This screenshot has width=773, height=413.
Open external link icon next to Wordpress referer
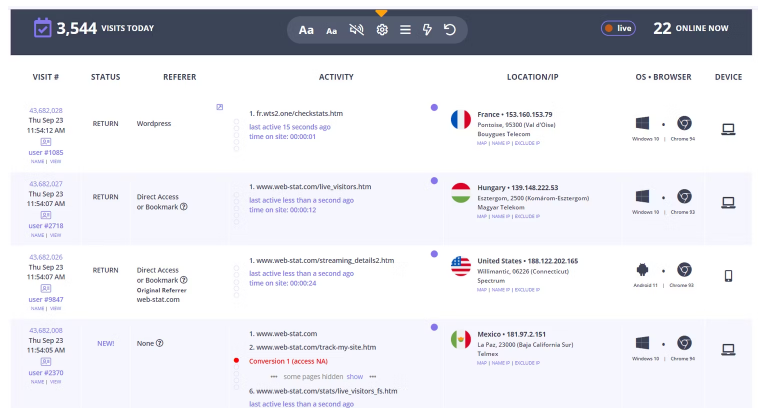[x=220, y=107]
